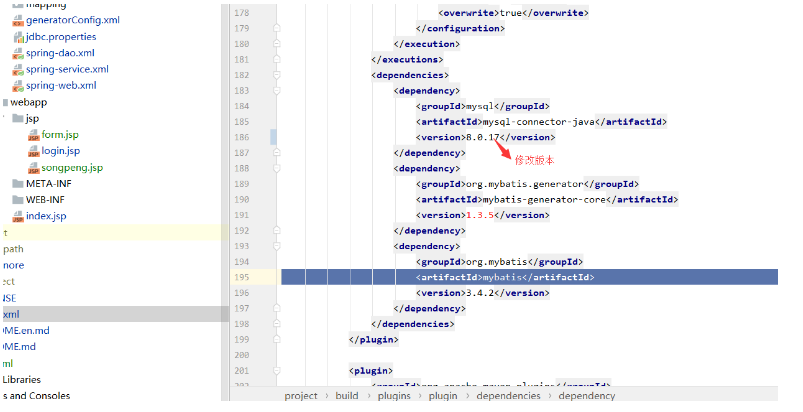The image size is (803, 412).
Task: Click 'project' in the breadcrumb bar
Action: [301, 396]
